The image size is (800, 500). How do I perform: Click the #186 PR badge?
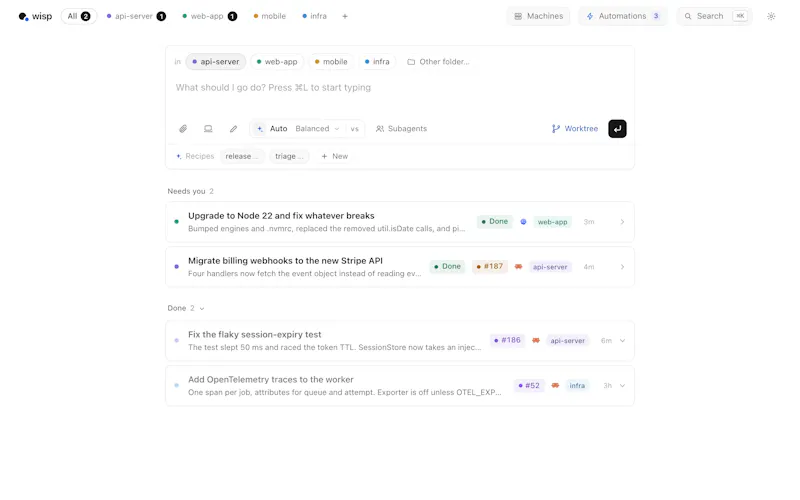pyautogui.click(x=508, y=340)
